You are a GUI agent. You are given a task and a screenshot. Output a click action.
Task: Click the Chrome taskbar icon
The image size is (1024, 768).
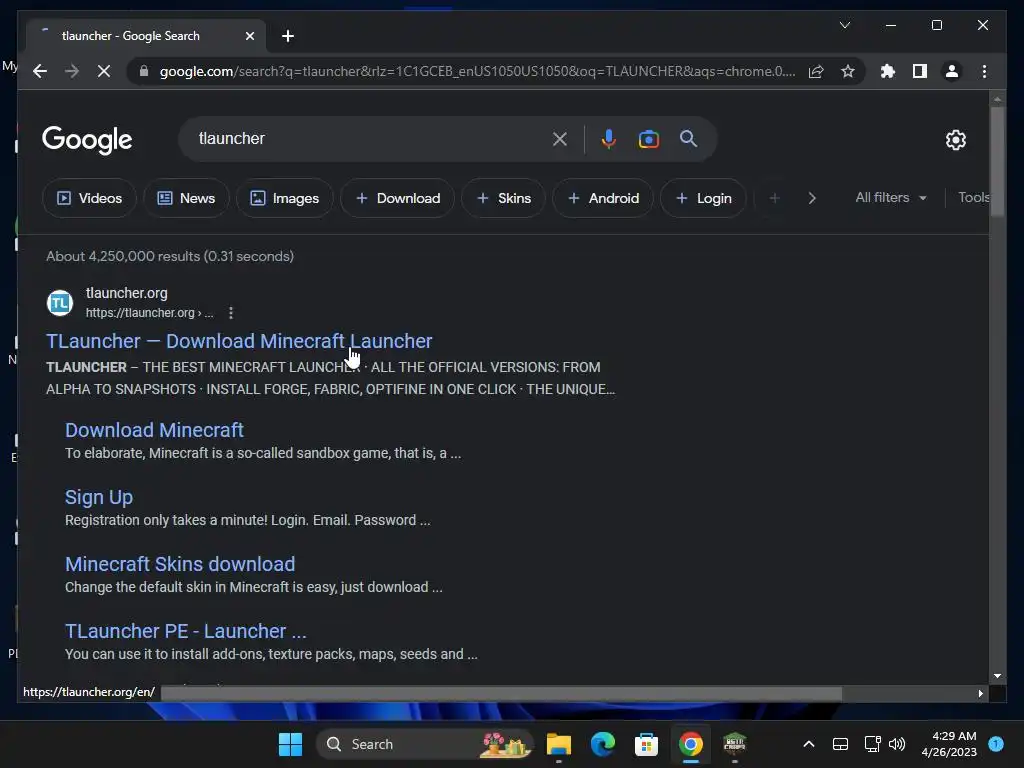click(690, 744)
